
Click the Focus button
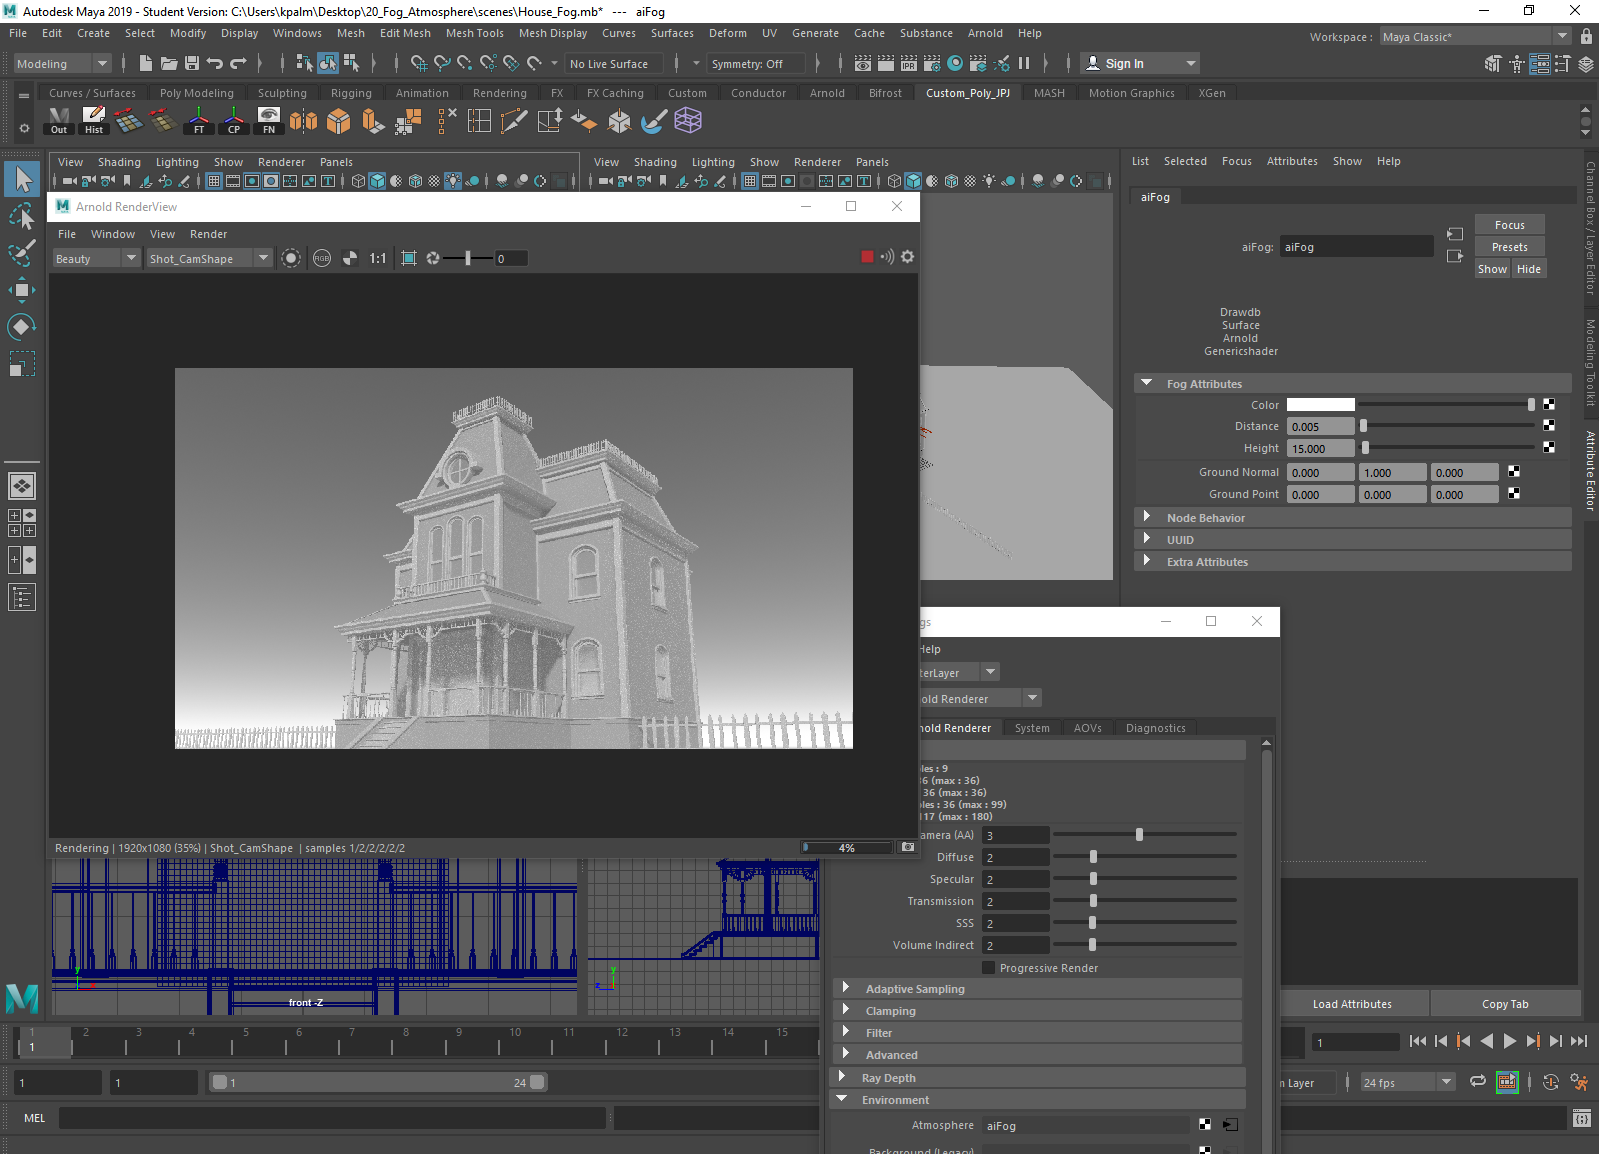coord(1509,225)
